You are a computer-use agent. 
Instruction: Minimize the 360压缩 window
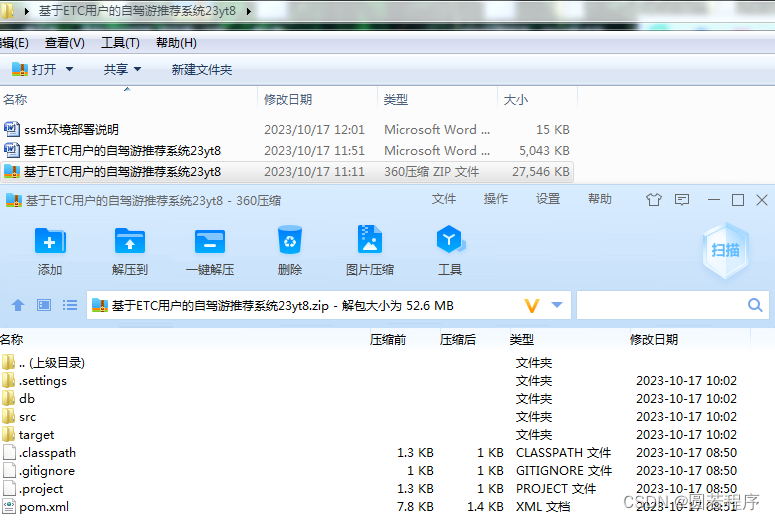(x=714, y=200)
